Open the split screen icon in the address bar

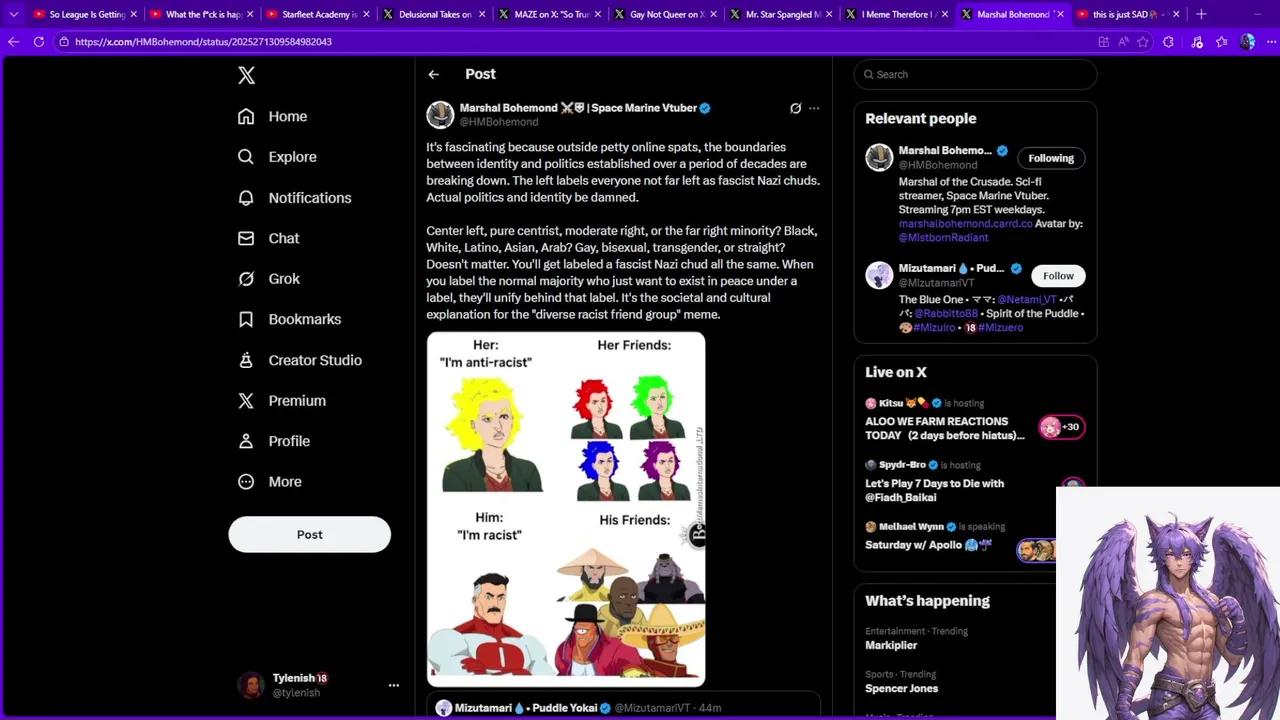(1104, 42)
